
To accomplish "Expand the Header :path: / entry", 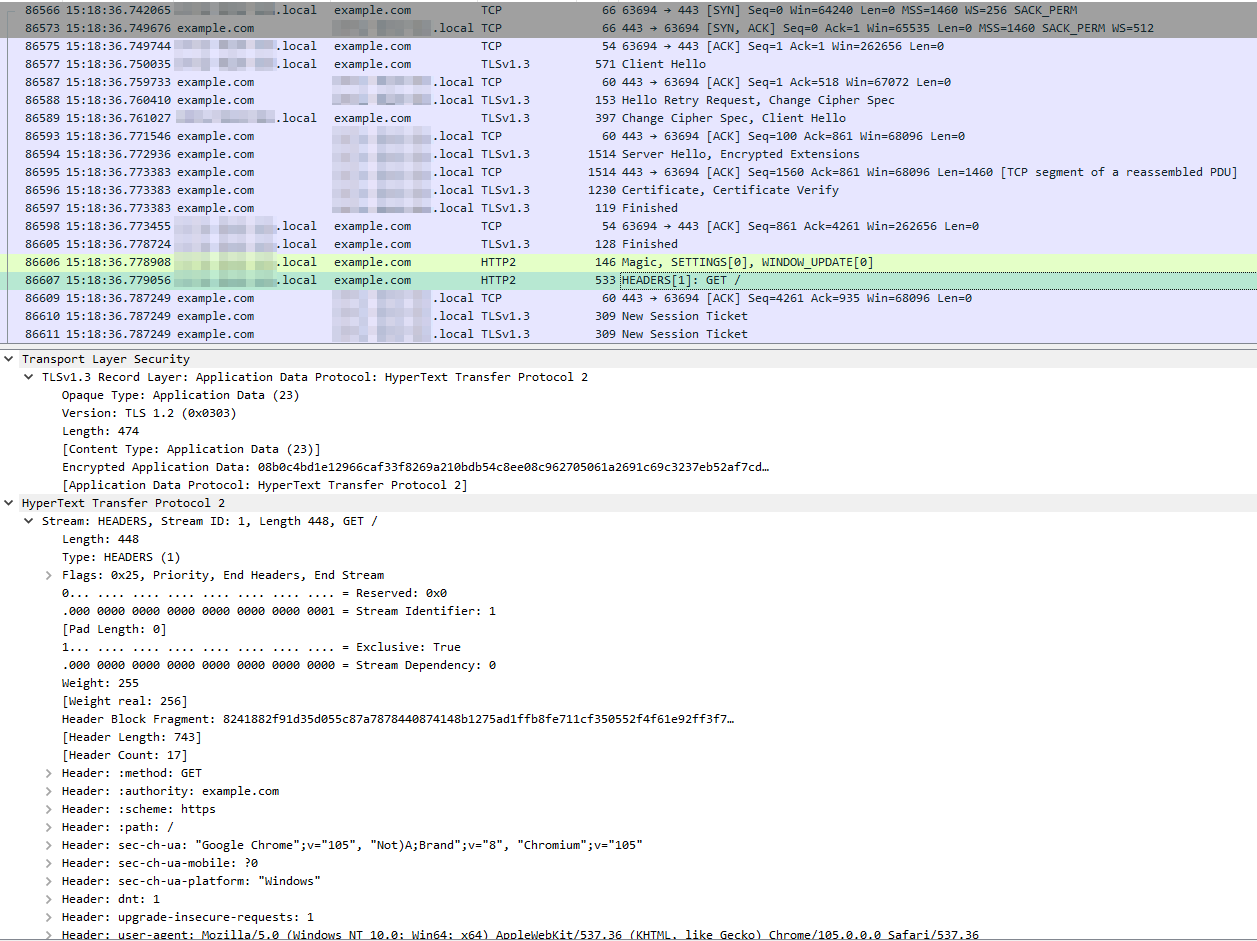I will (x=47, y=826).
